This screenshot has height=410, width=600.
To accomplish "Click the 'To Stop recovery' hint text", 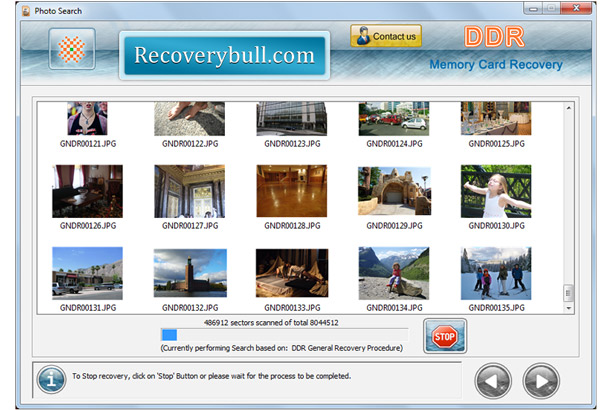I will coord(212,376).
